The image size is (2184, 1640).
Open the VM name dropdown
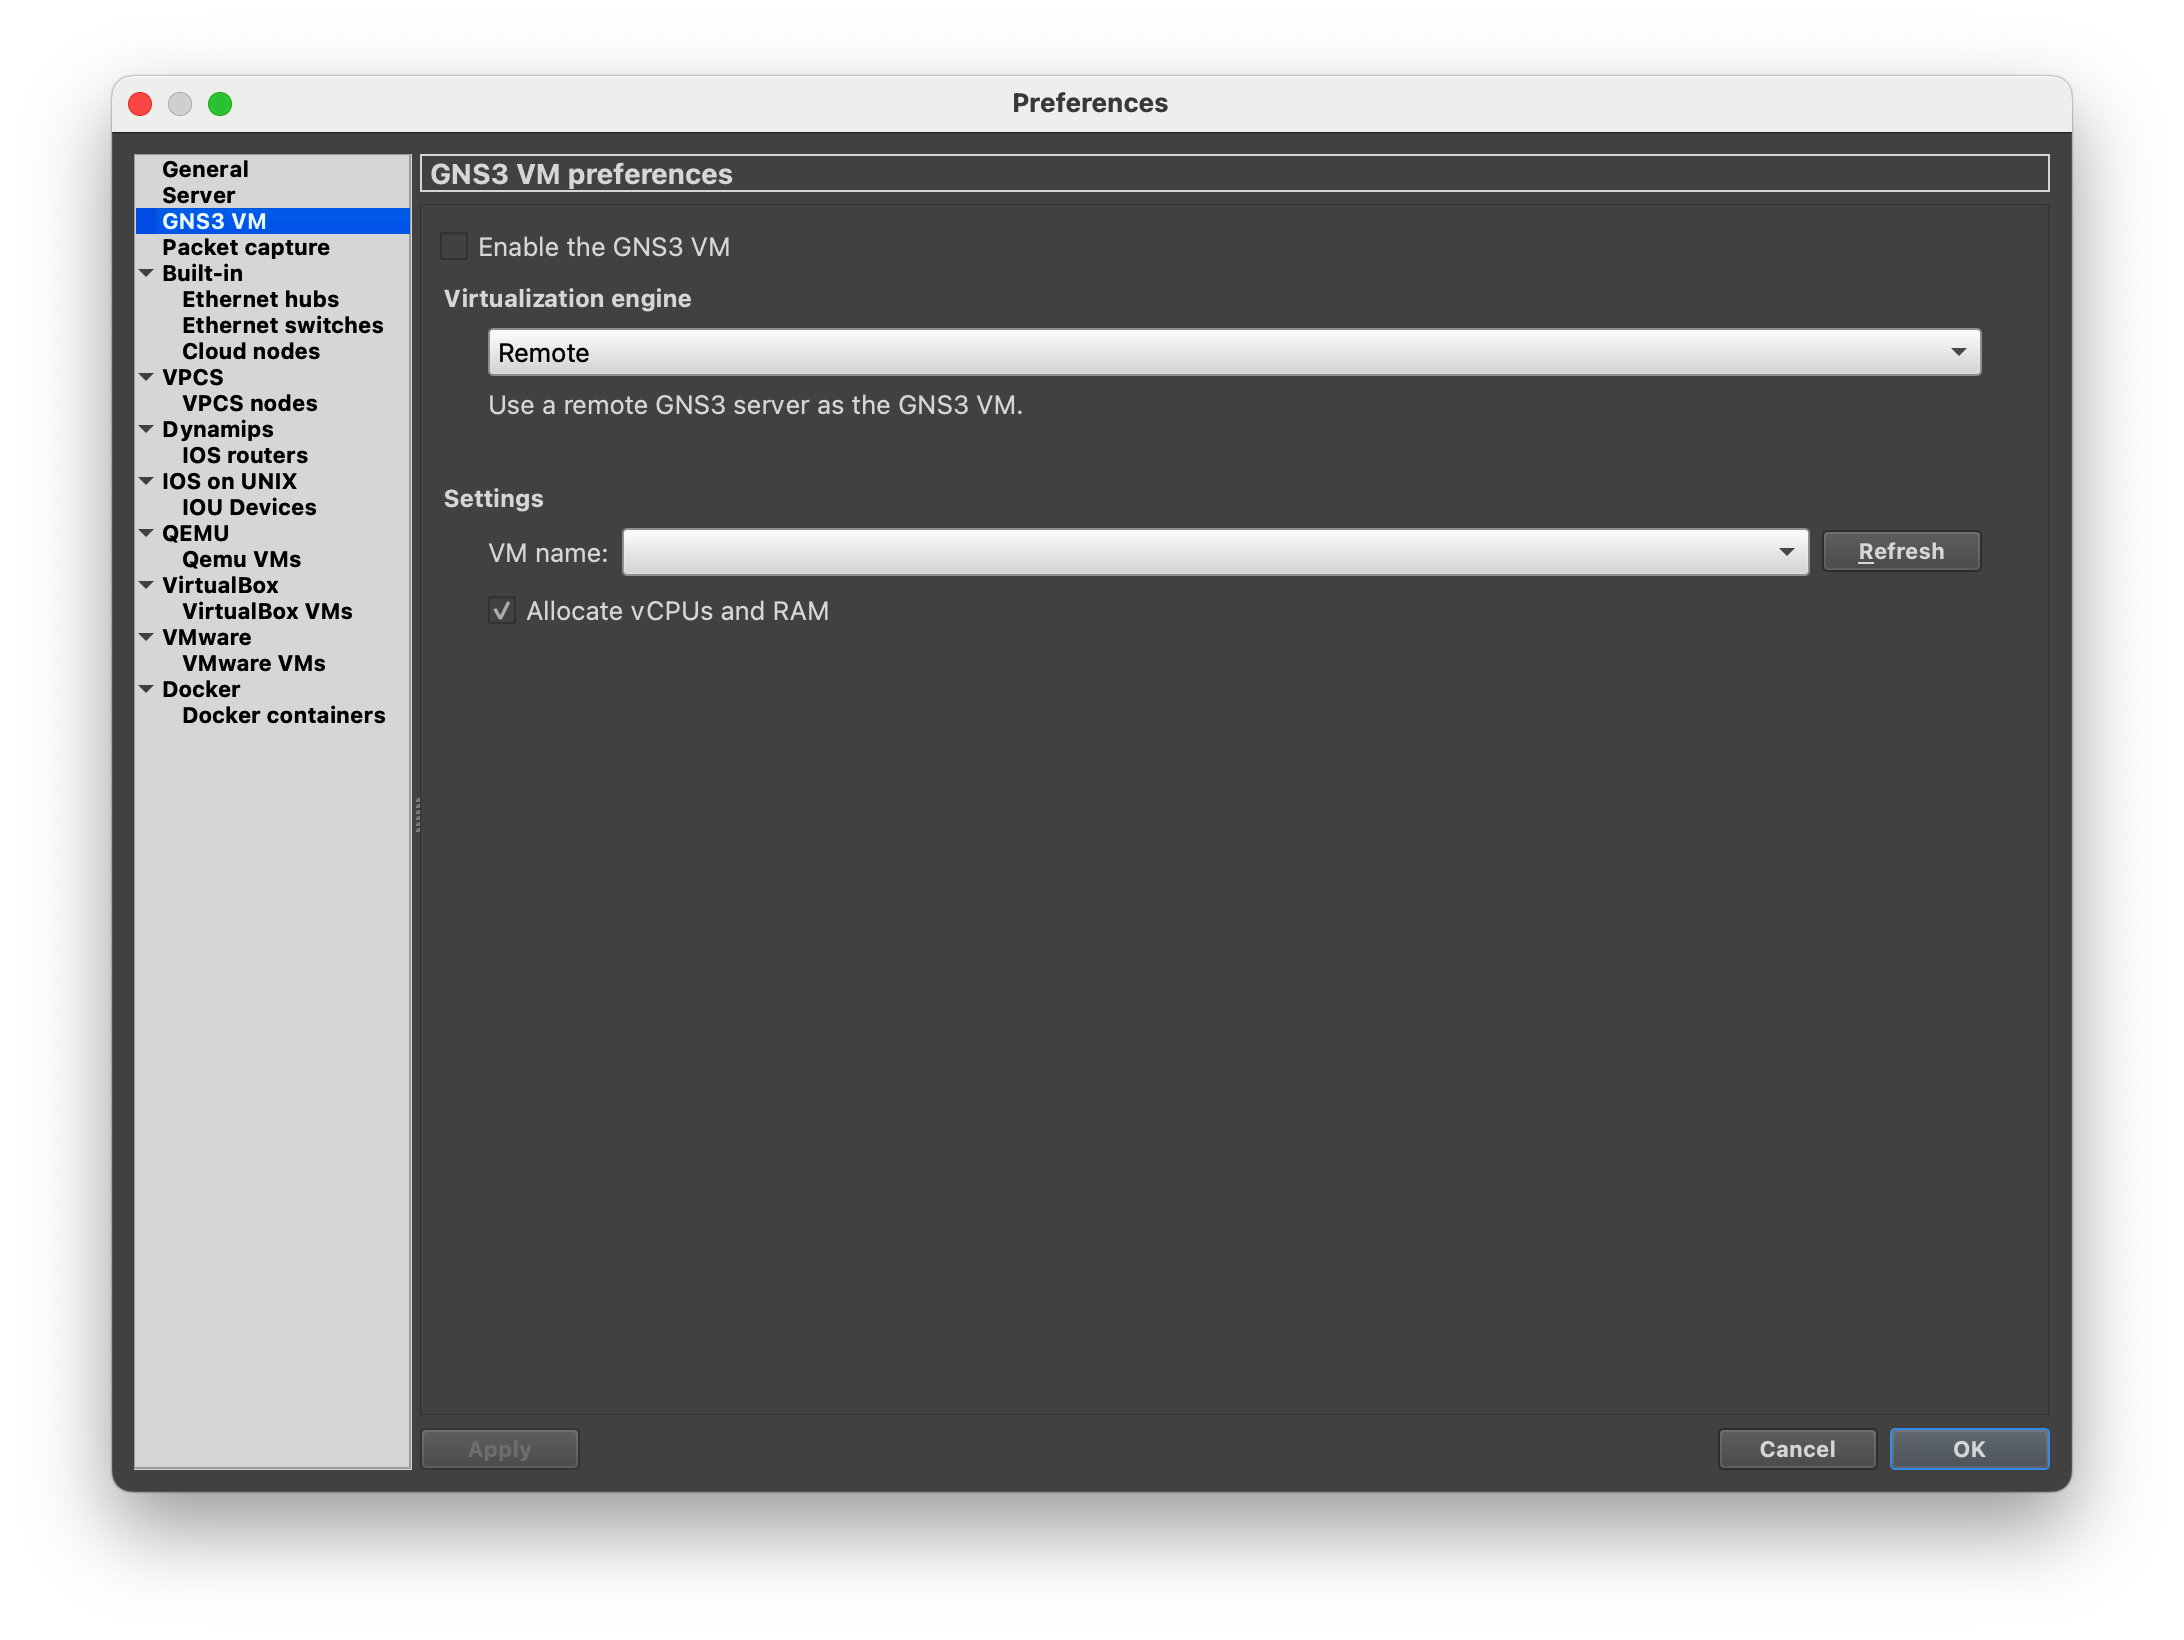pyautogui.click(x=1215, y=553)
